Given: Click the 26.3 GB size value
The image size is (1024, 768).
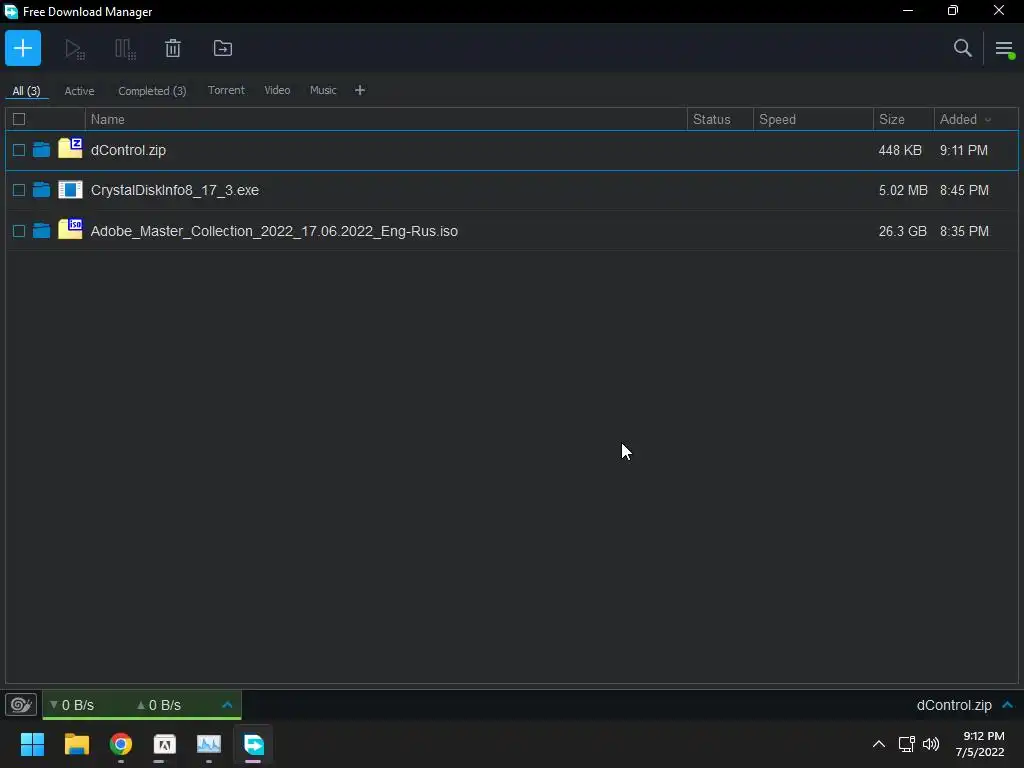Looking at the screenshot, I should (x=903, y=231).
